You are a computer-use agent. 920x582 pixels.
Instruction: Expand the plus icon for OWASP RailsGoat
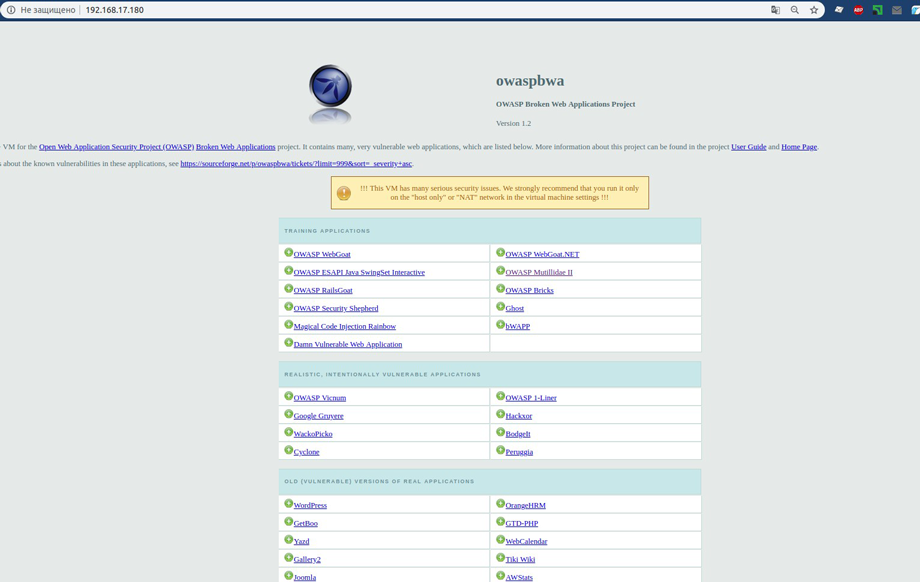point(288,289)
